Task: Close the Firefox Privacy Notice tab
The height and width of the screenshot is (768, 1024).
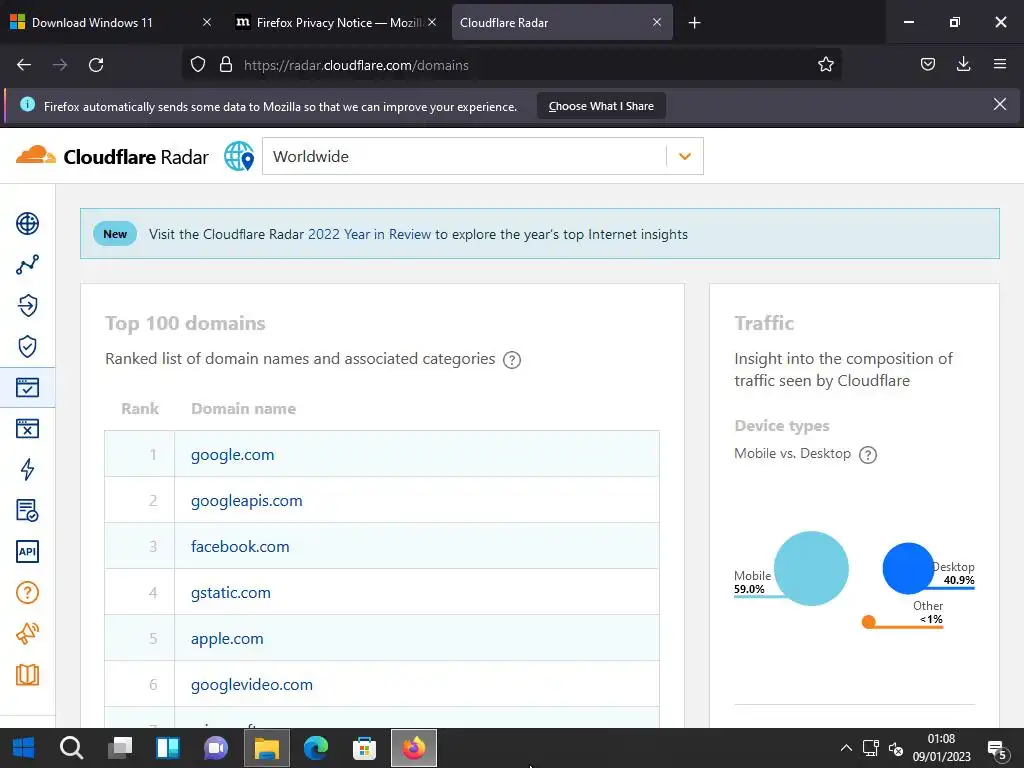Action: [432, 22]
